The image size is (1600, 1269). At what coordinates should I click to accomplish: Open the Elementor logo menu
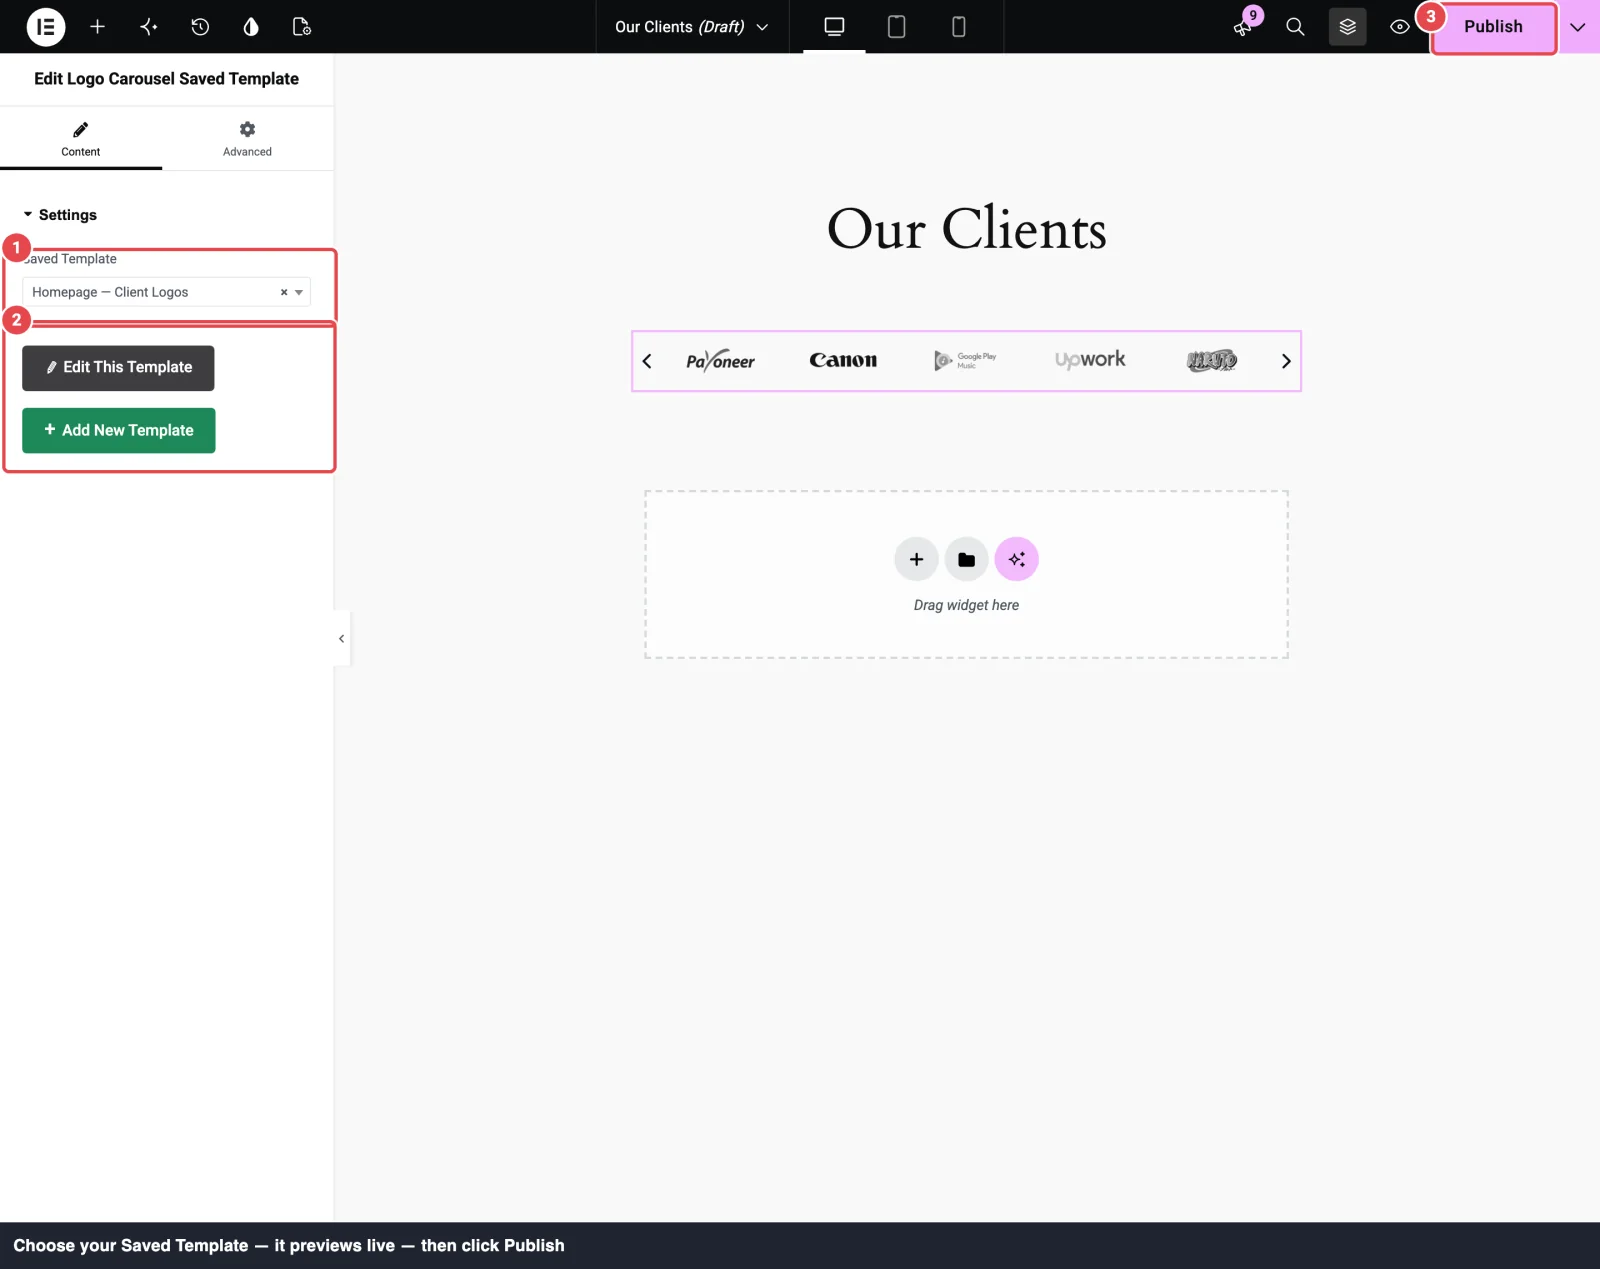click(x=46, y=27)
